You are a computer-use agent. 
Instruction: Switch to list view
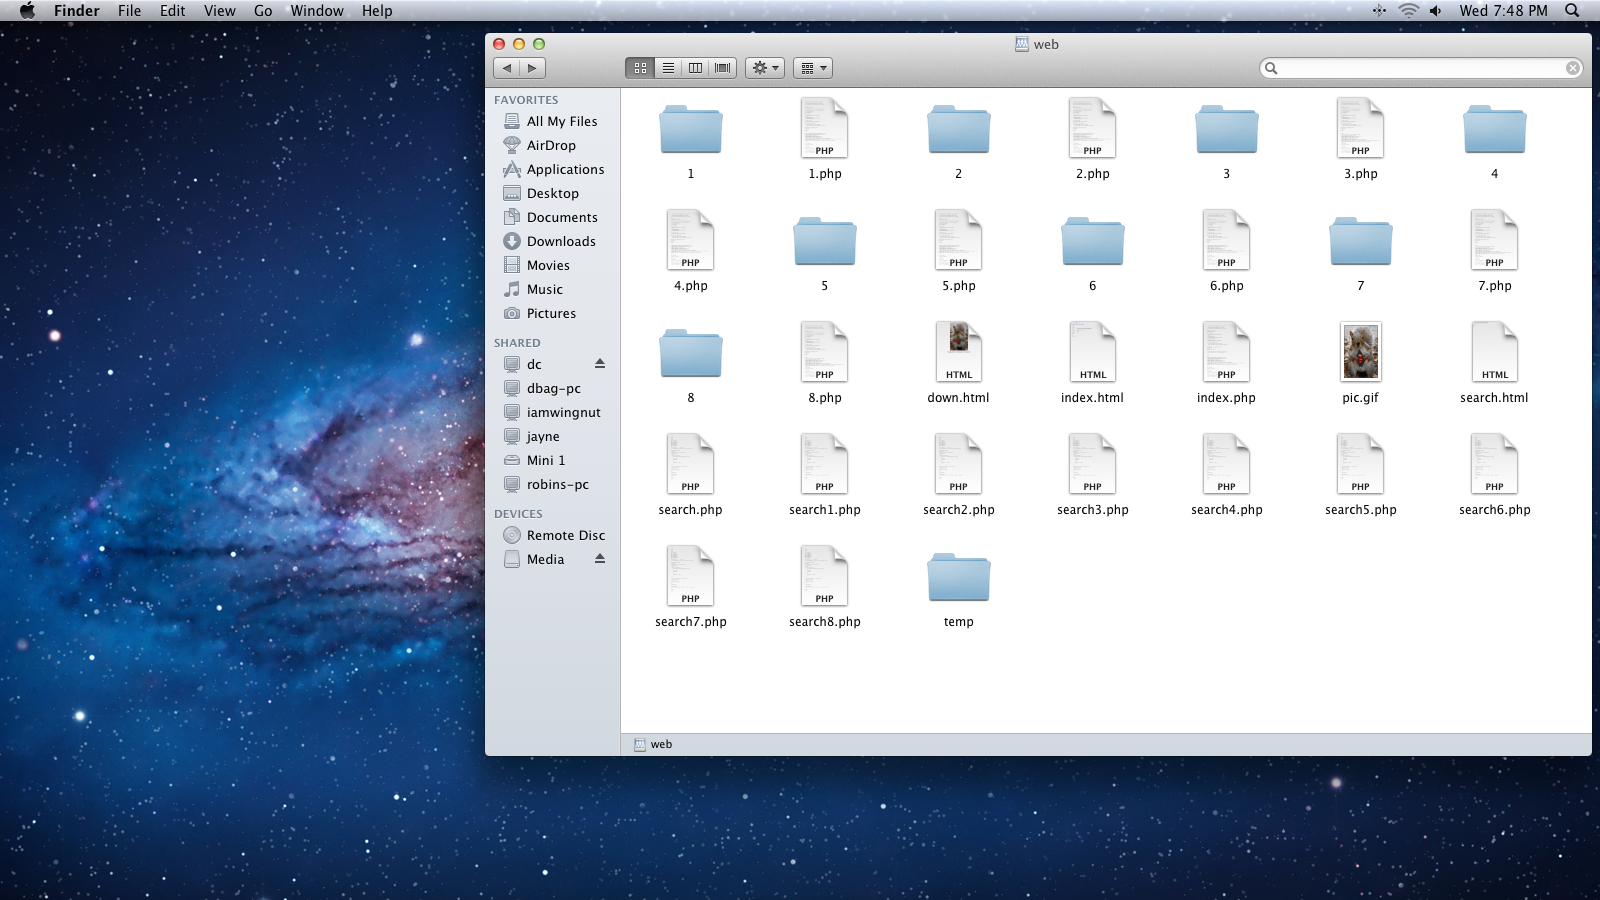[668, 68]
